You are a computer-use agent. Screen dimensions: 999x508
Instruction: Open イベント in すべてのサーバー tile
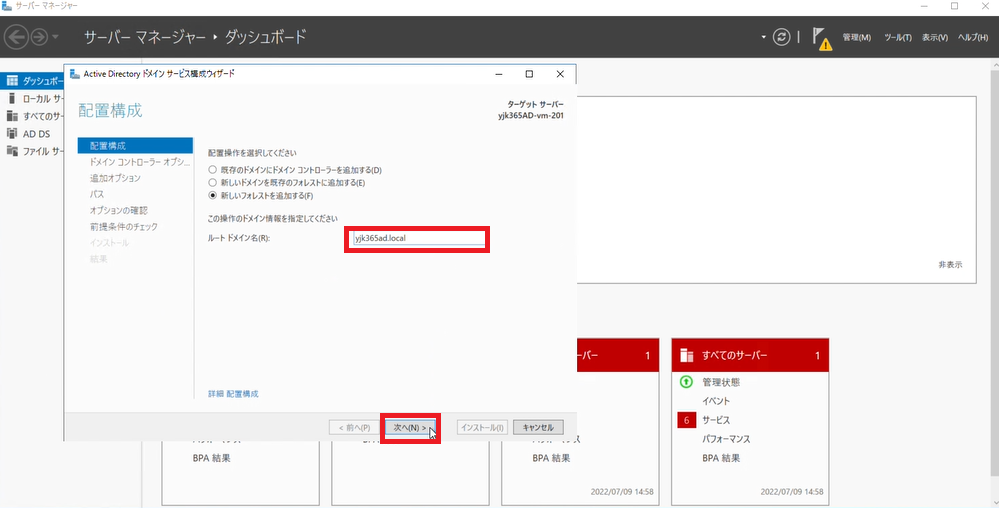click(x=716, y=401)
